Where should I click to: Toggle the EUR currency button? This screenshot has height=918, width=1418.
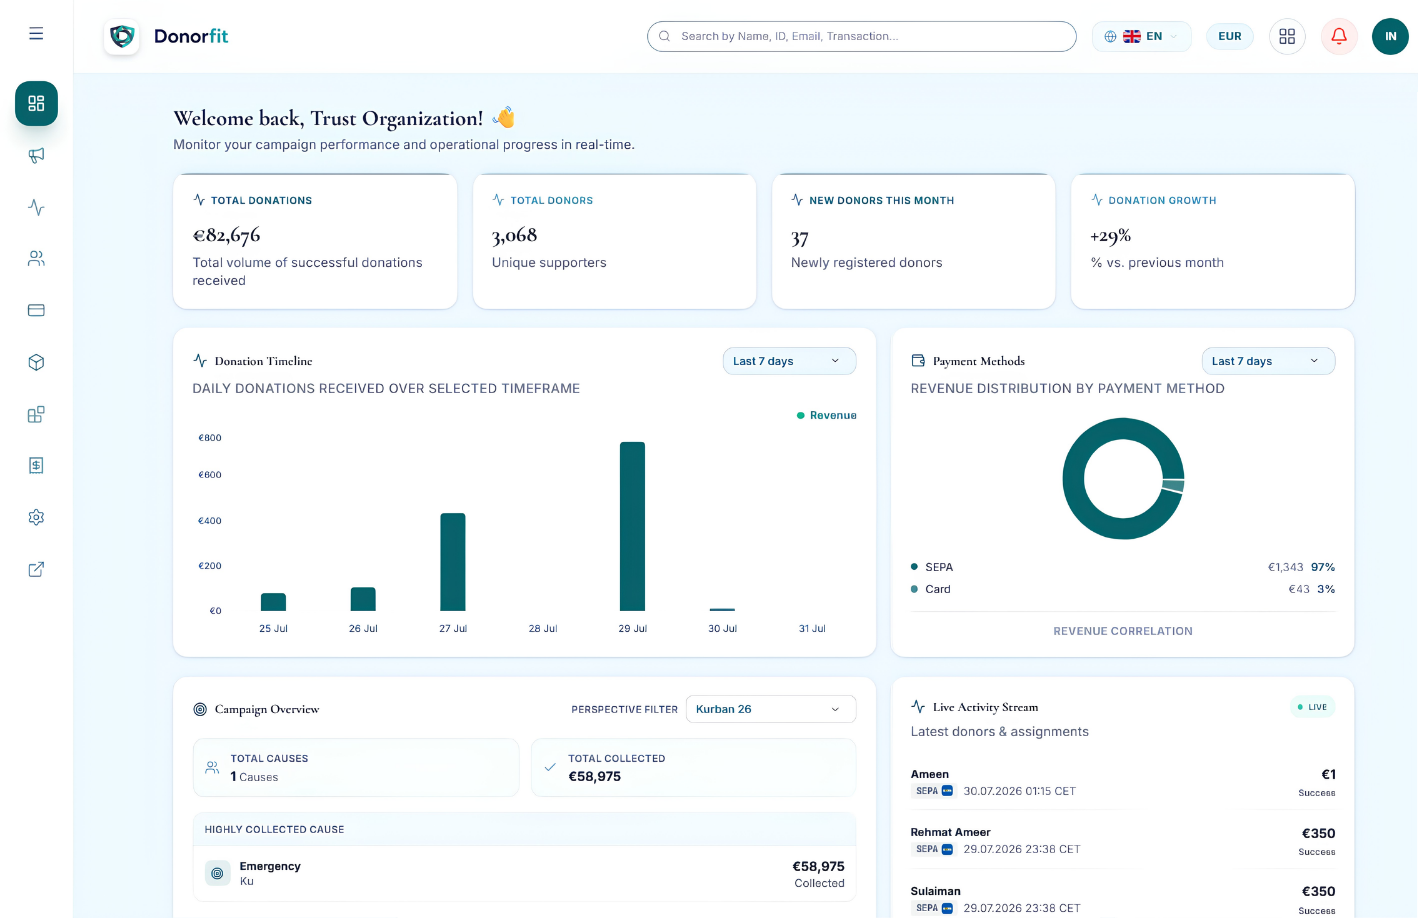point(1230,36)
